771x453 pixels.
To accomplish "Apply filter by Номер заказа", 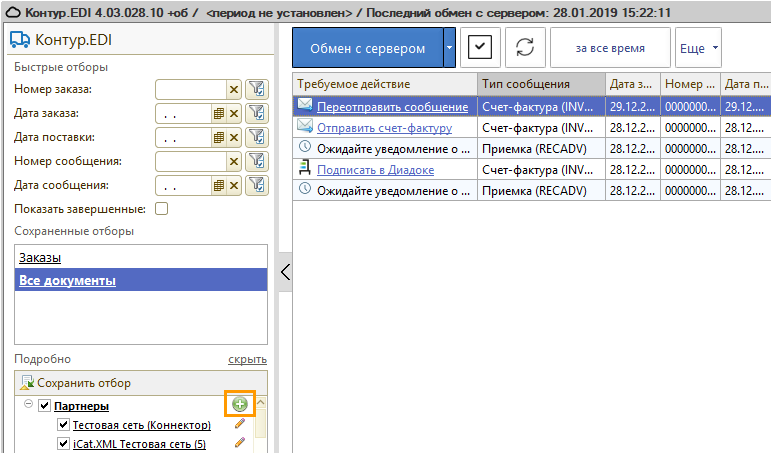I will (257, 89).
